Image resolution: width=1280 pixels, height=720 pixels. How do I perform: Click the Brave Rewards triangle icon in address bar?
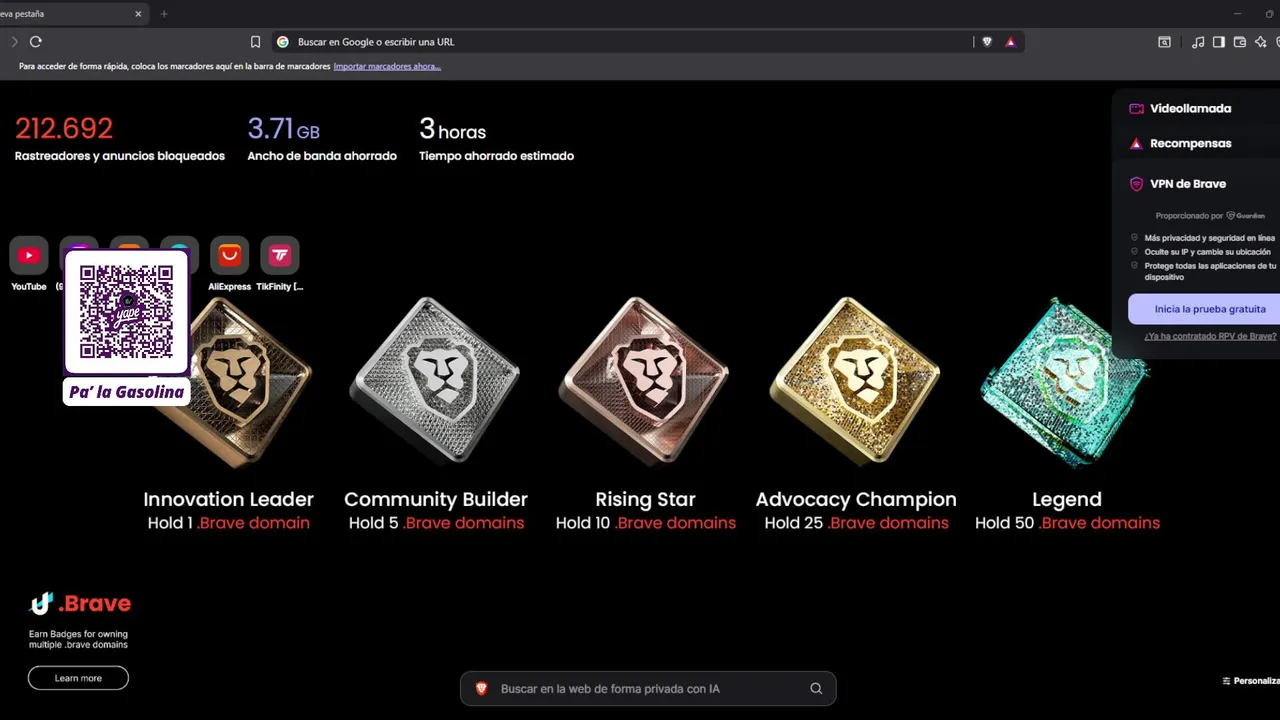(1010, 42)
